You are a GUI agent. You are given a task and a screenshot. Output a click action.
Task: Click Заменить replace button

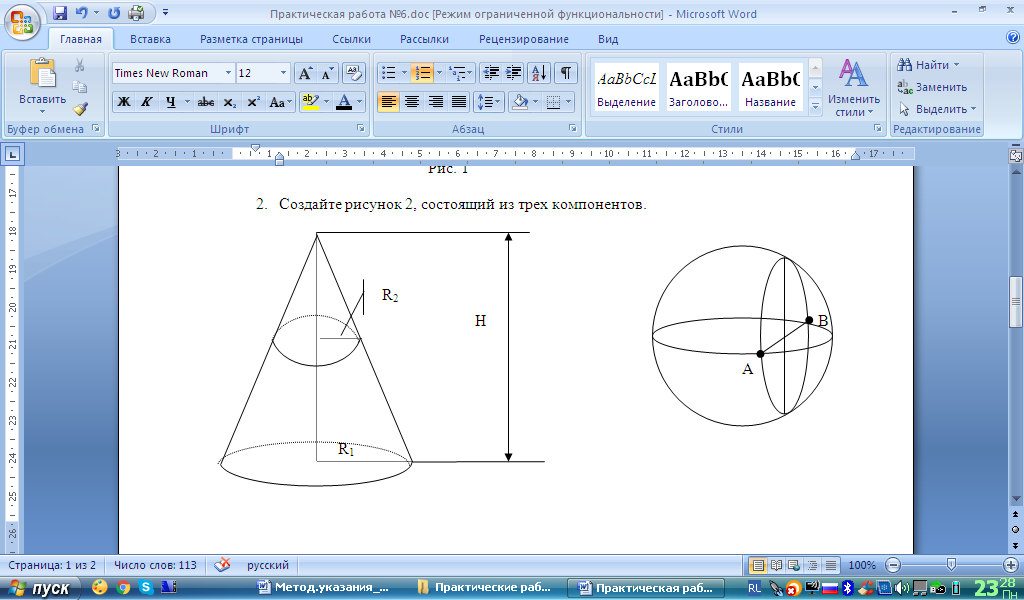(932, 87)
